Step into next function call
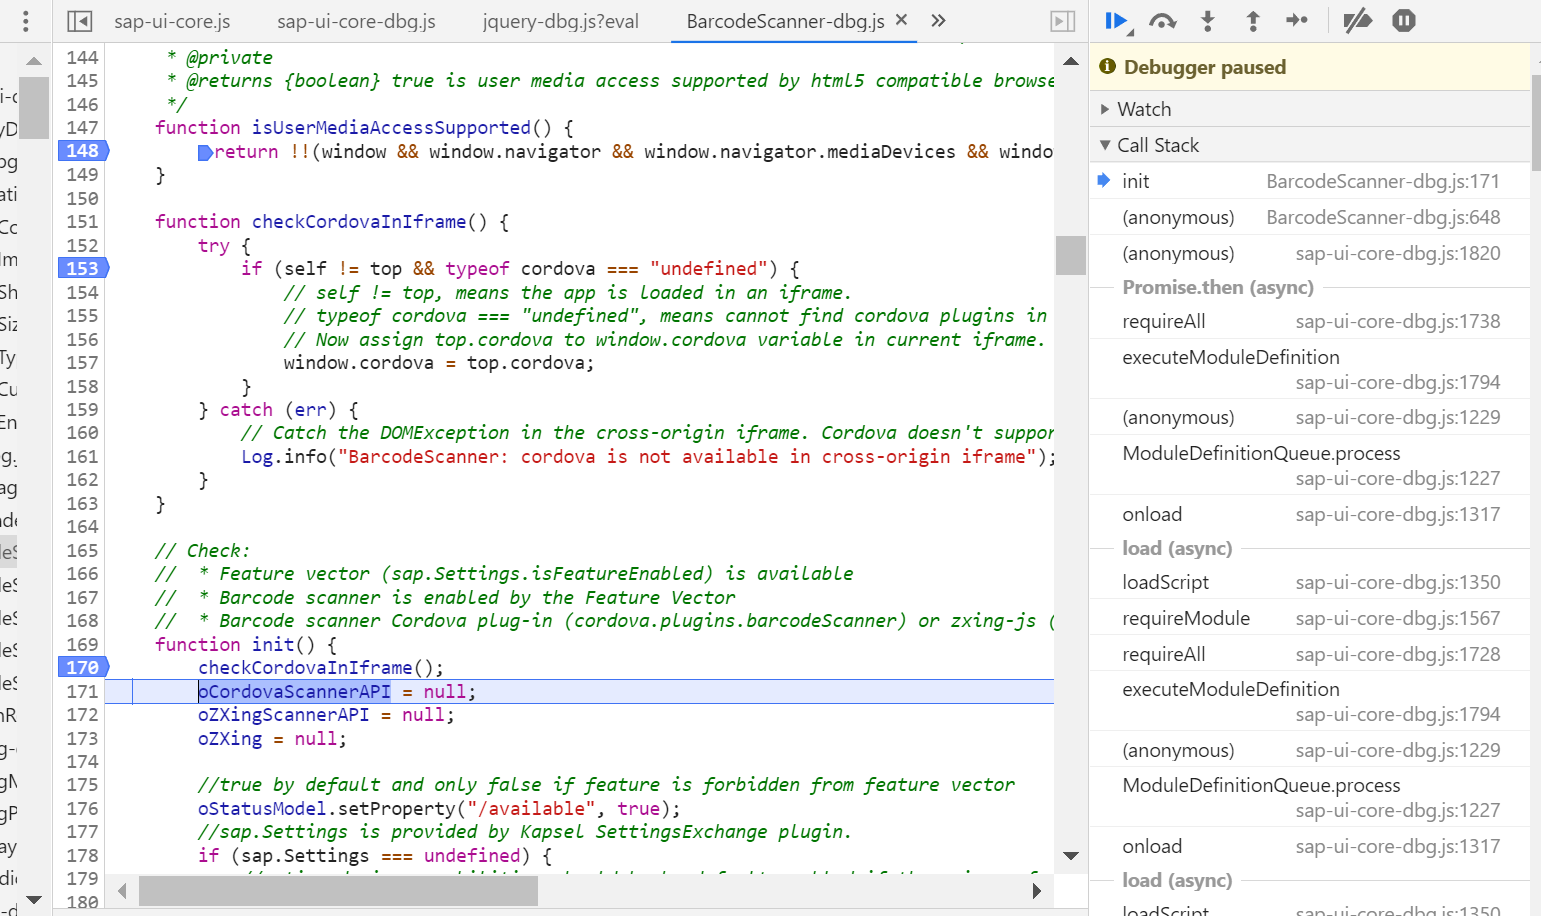Image resolution: width=1541 pixels, height=916 pixels. click(x=1208, y=21)
